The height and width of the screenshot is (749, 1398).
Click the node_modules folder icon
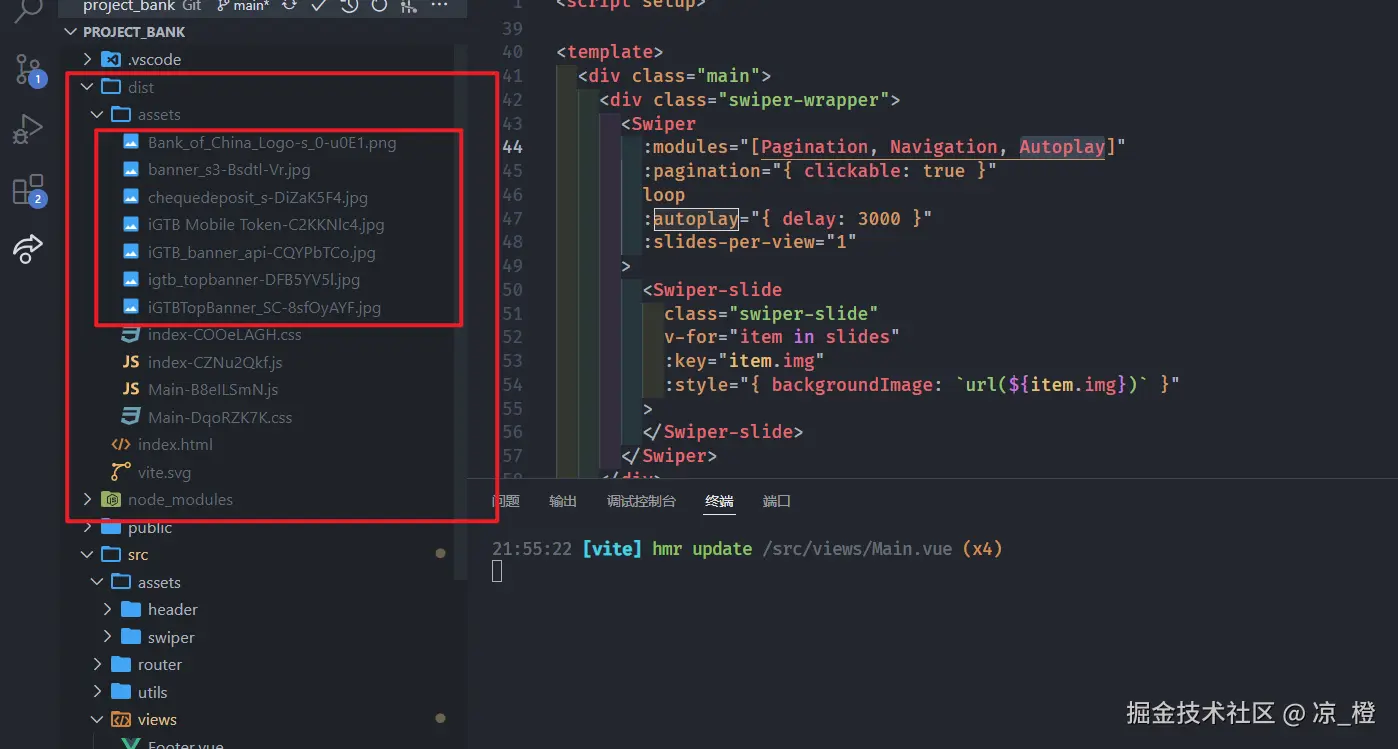(x=111, y=500)
